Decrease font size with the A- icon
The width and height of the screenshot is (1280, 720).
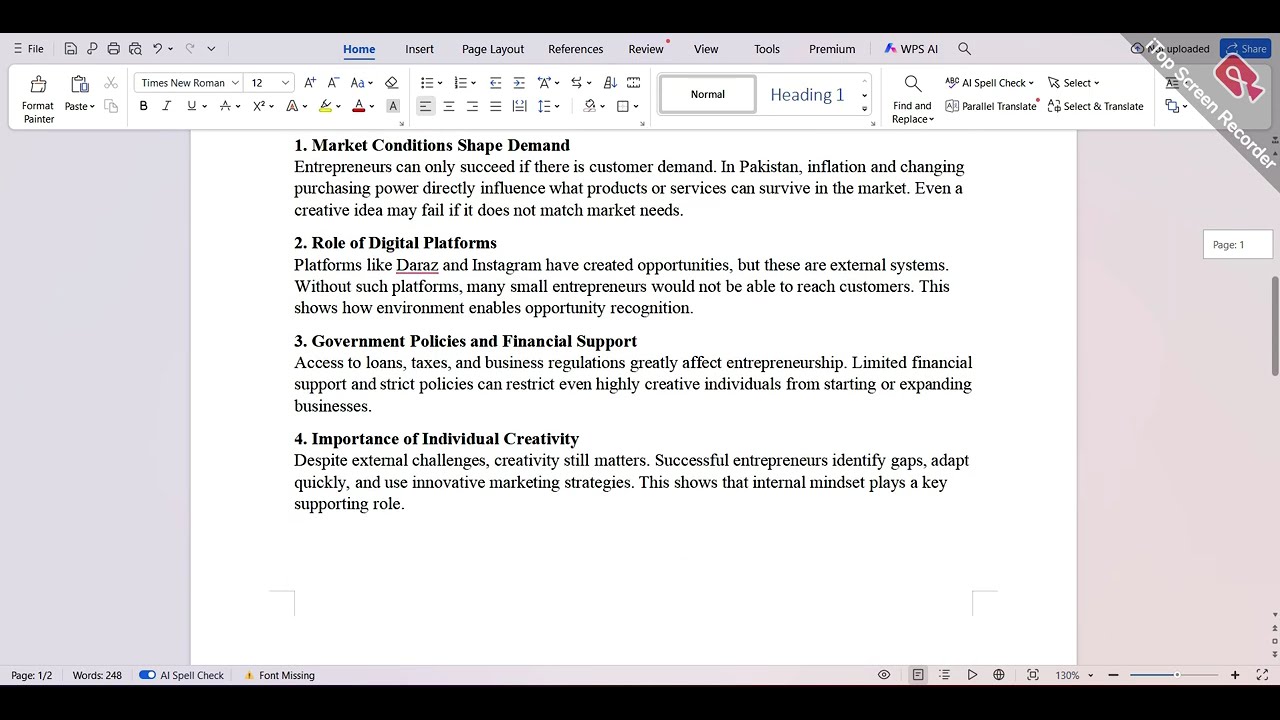[x=333, y=83]
